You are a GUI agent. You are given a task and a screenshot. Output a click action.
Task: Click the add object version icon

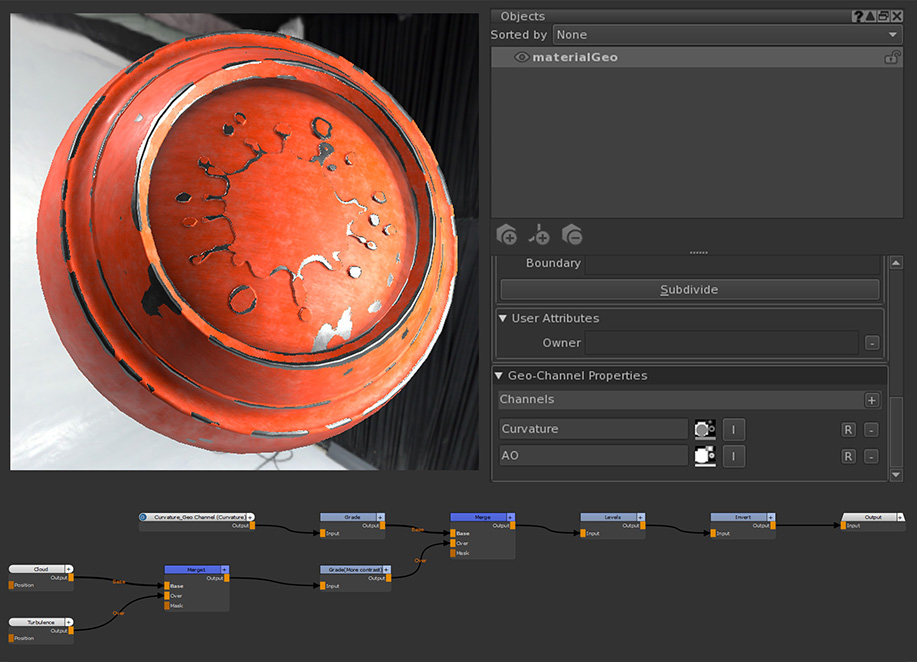(539, 235)
